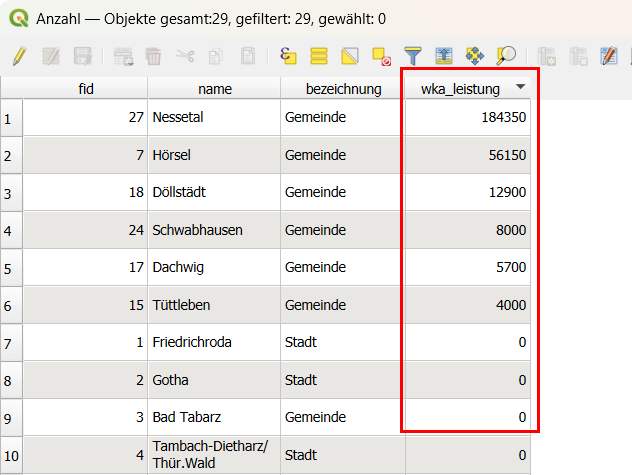
Task: Click the delete field icon
Action: click(x=578, y=56)
